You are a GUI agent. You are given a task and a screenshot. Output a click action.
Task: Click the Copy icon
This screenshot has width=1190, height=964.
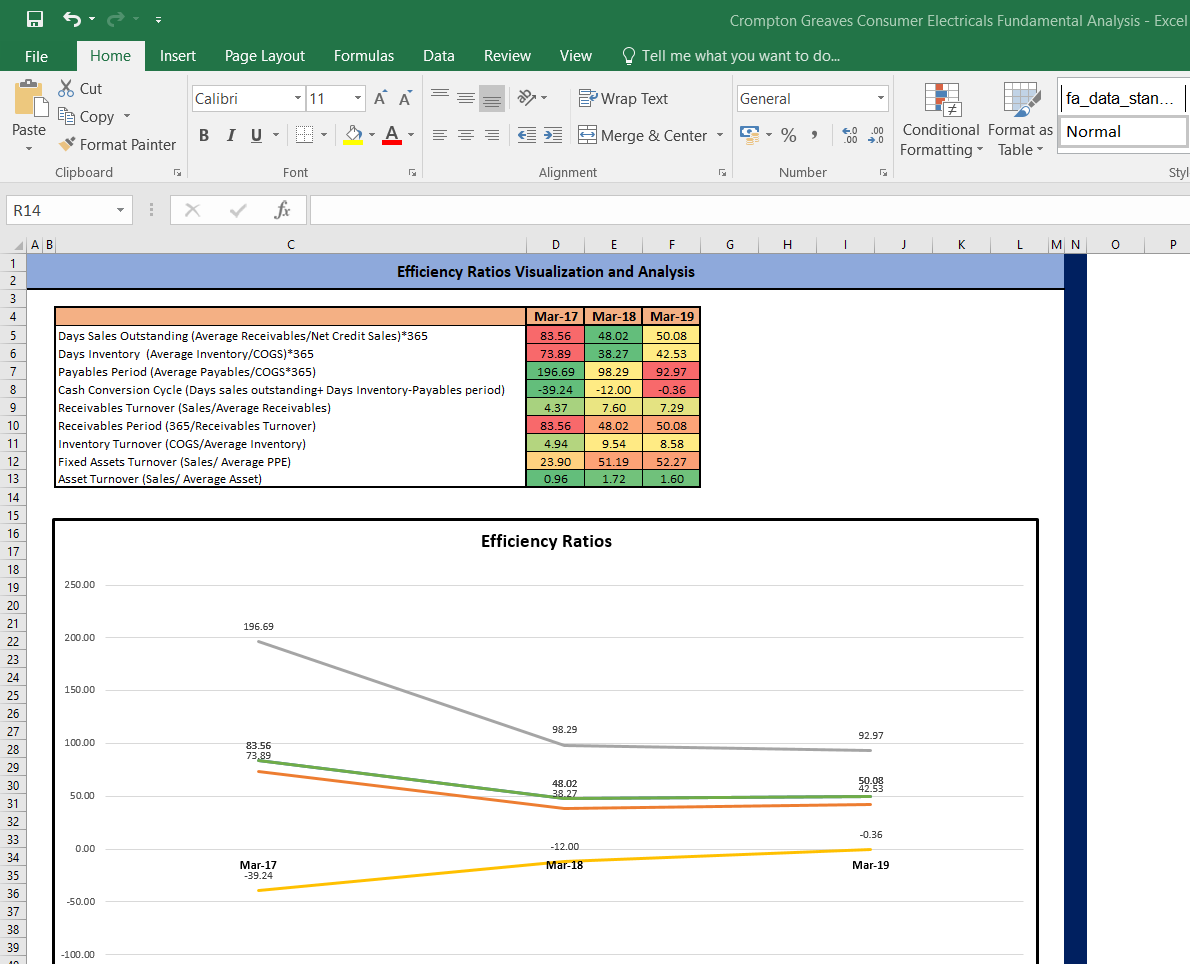(x=66, y=116)
